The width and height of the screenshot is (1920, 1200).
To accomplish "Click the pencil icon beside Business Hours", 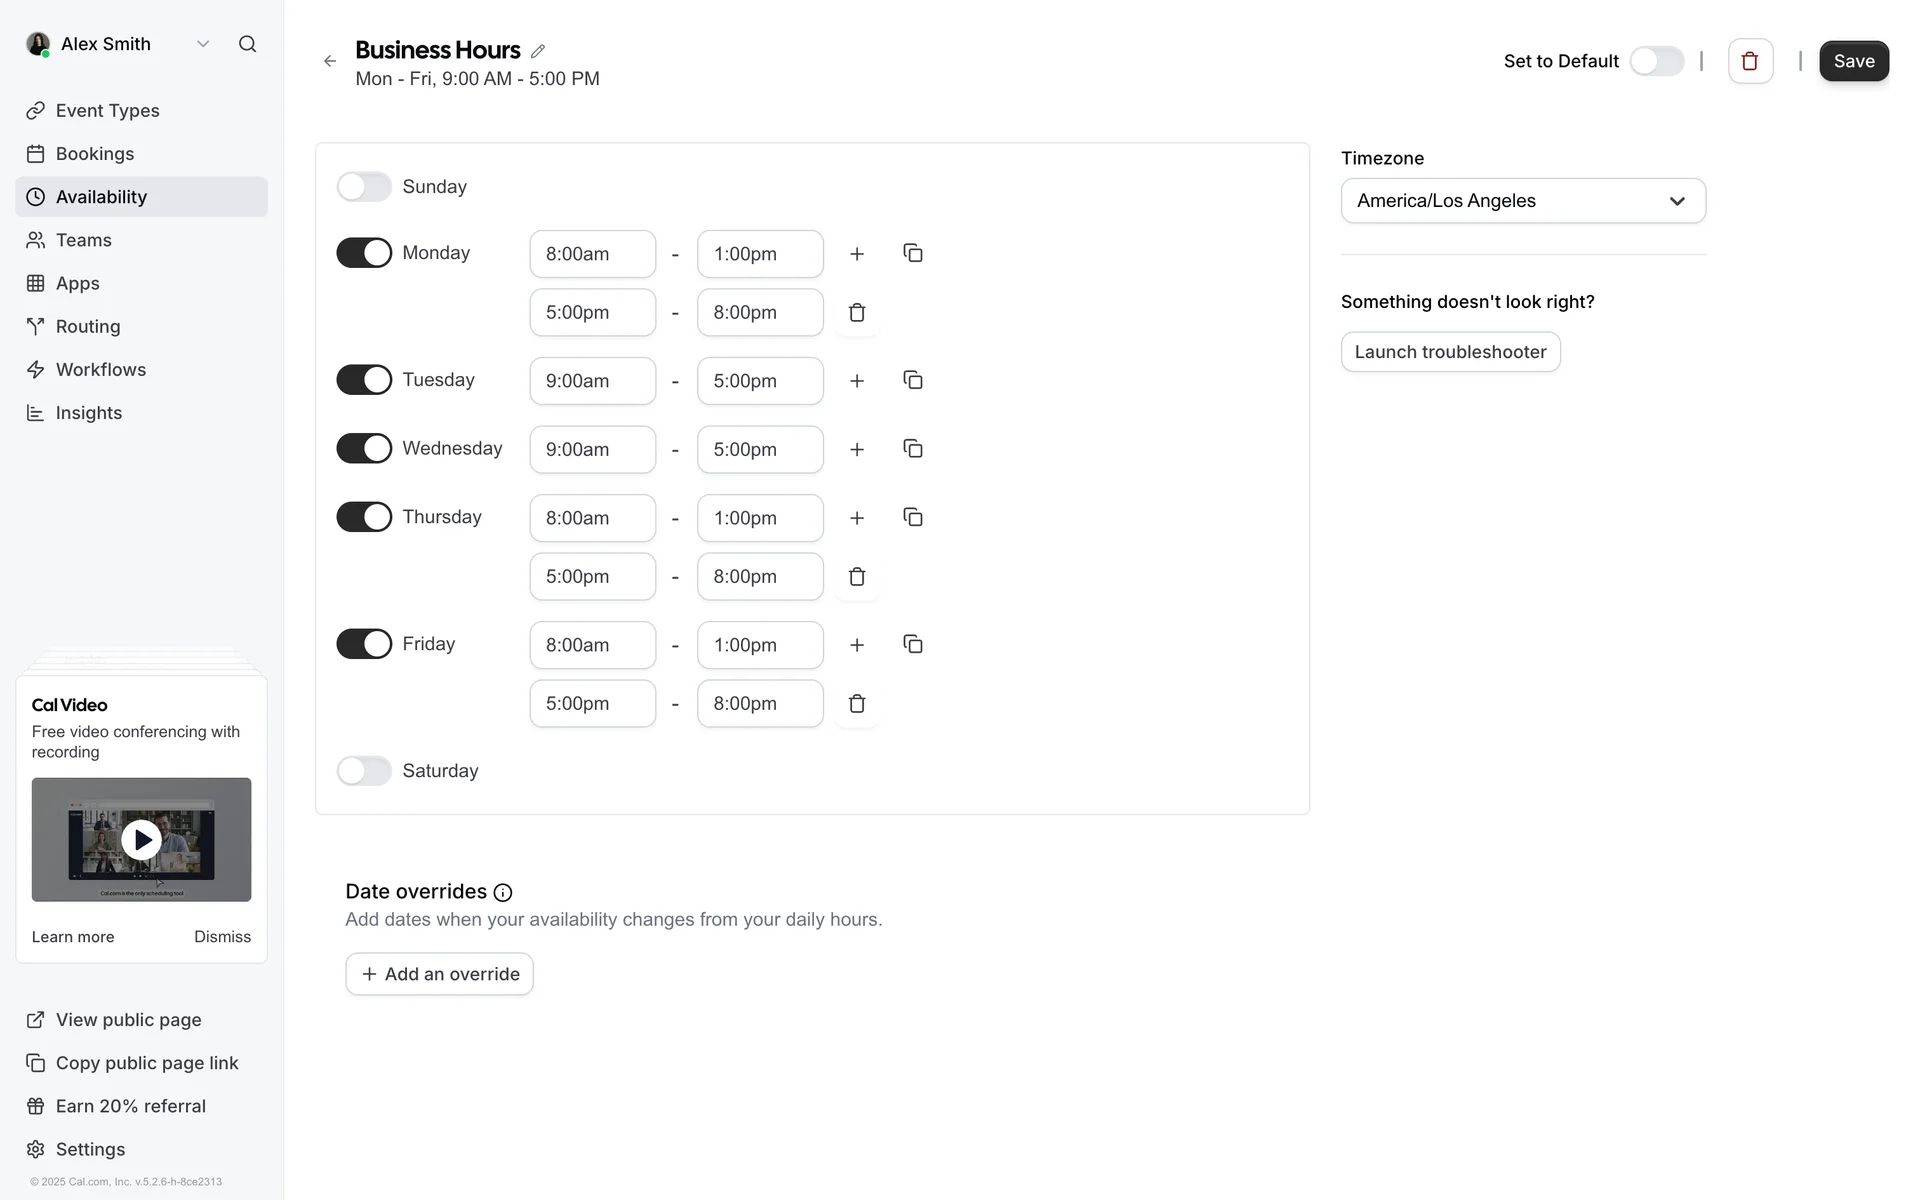I will [x=538, y=51].
